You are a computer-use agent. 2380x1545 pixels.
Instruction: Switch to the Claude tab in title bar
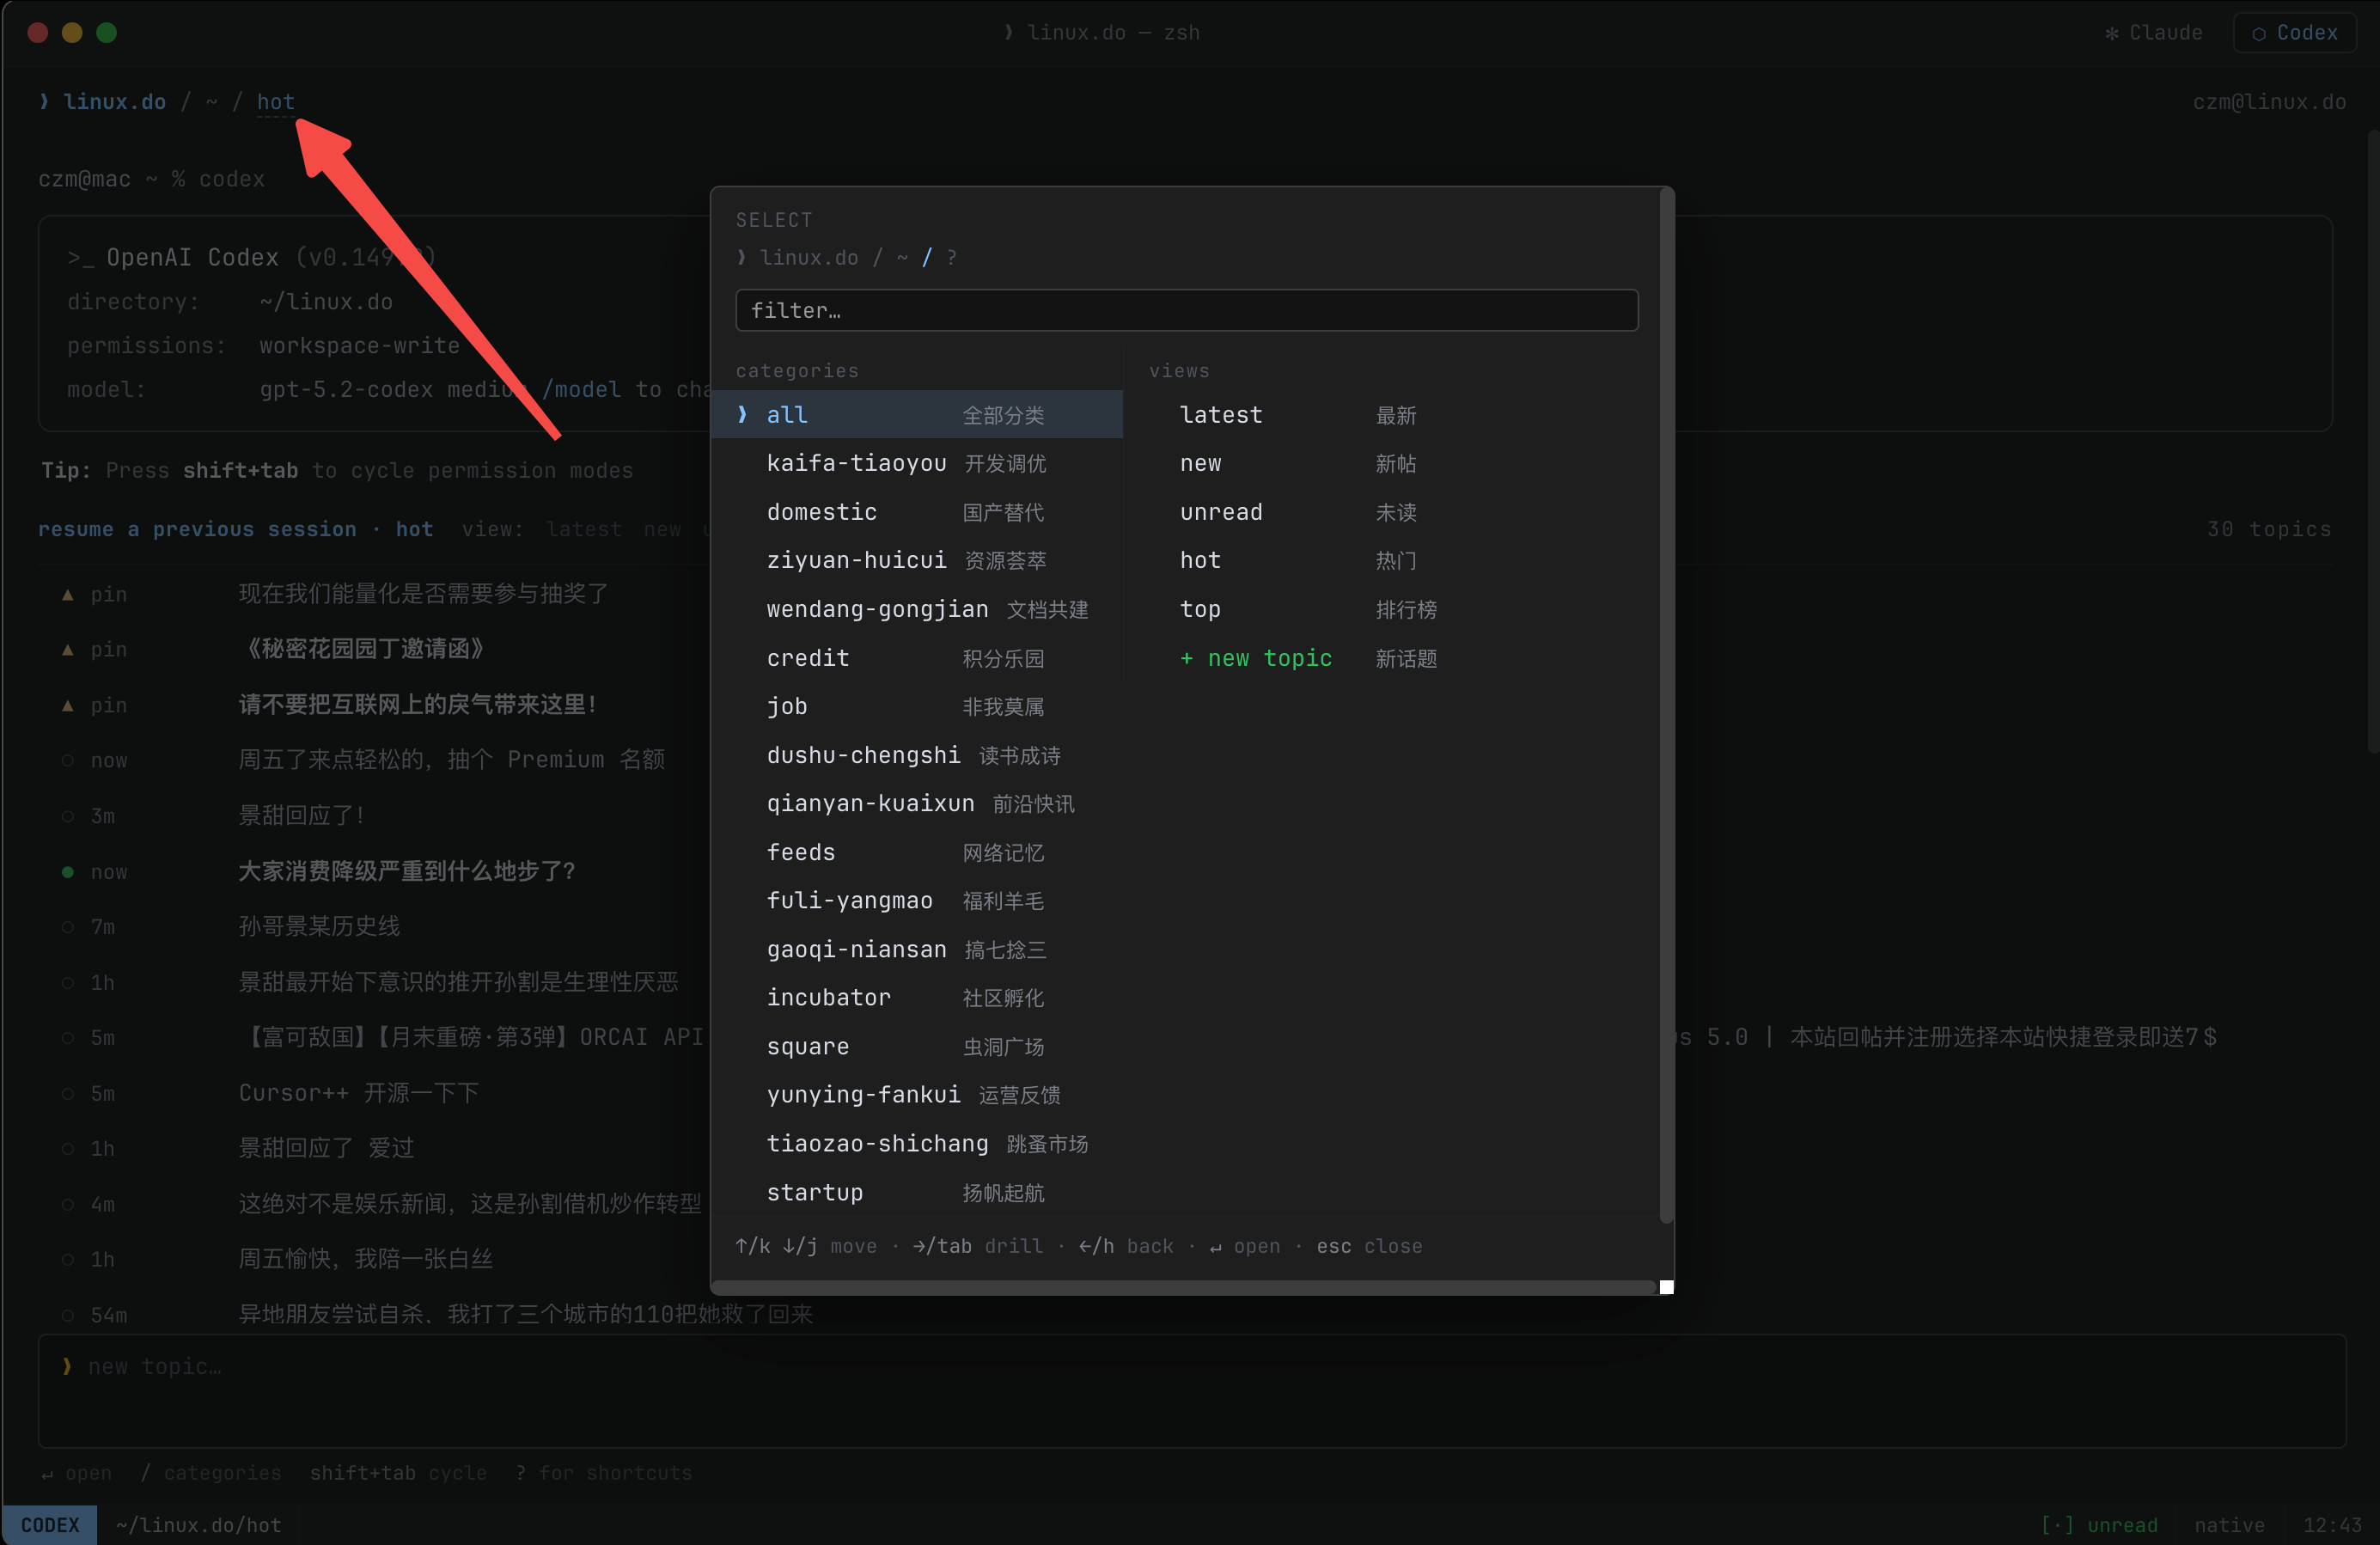[2153, 32]
